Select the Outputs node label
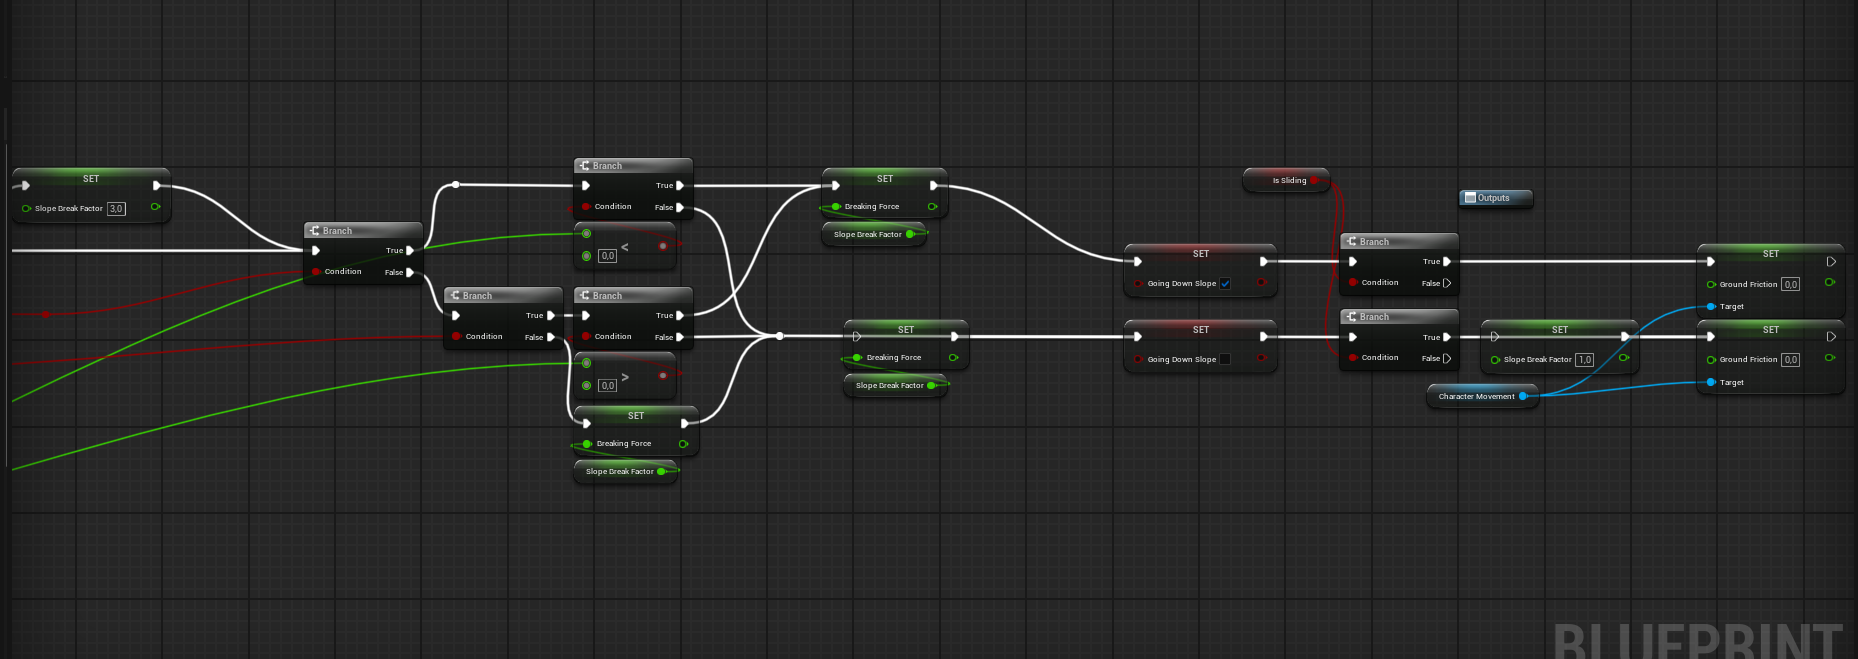1858x659 pixels. coord(1494,198)
